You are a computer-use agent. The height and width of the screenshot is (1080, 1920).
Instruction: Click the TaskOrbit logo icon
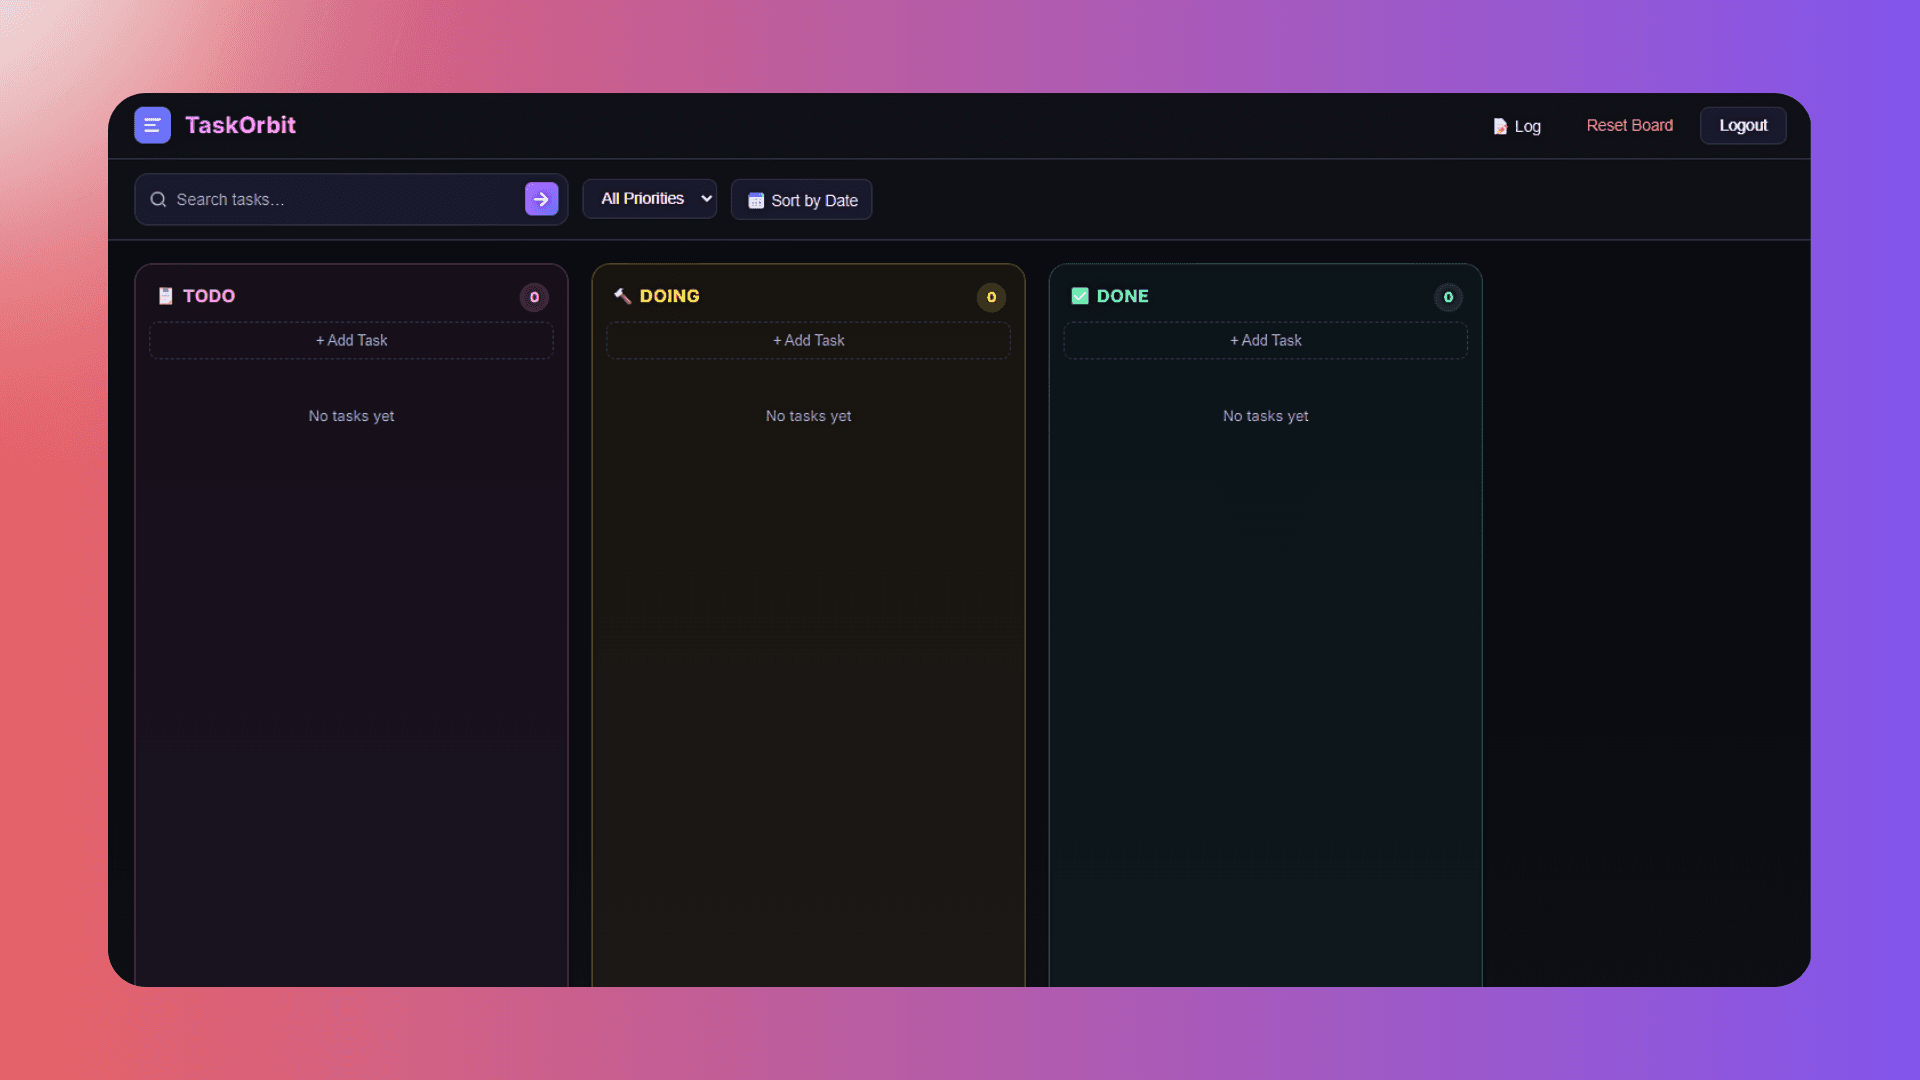pos(152,125)
